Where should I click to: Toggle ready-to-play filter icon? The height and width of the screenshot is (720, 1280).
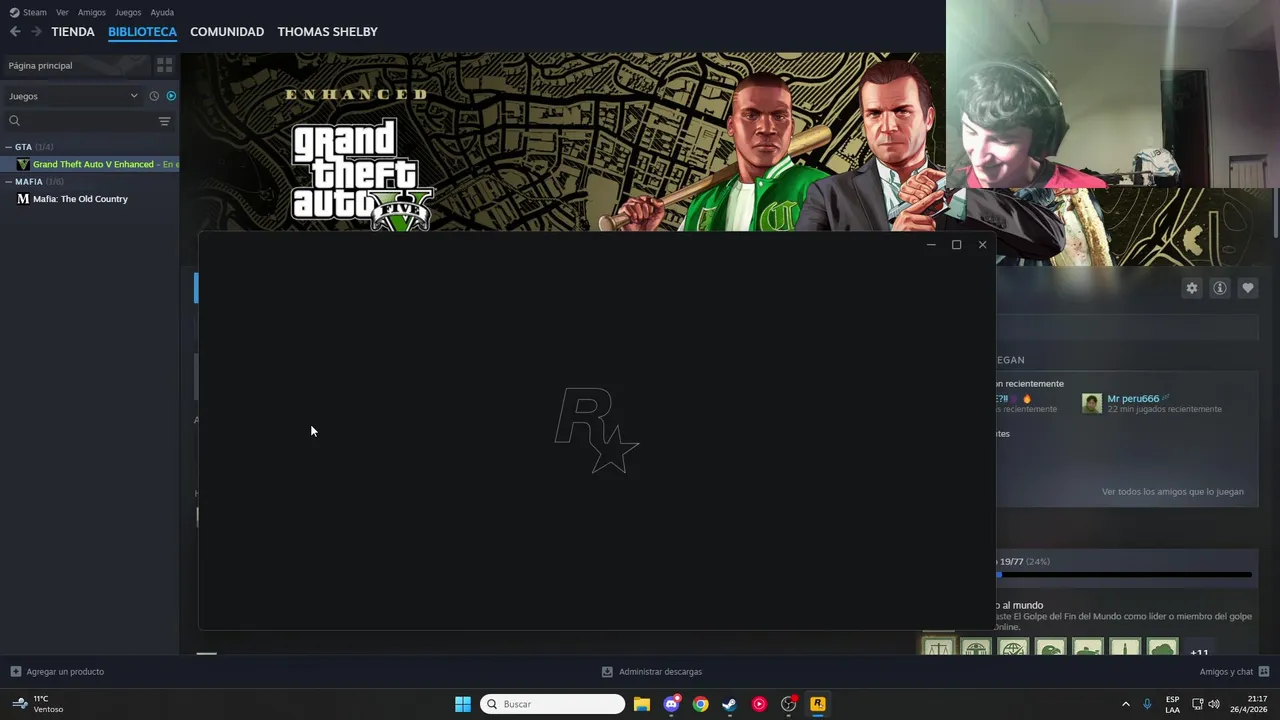click(x=171, y=96)
